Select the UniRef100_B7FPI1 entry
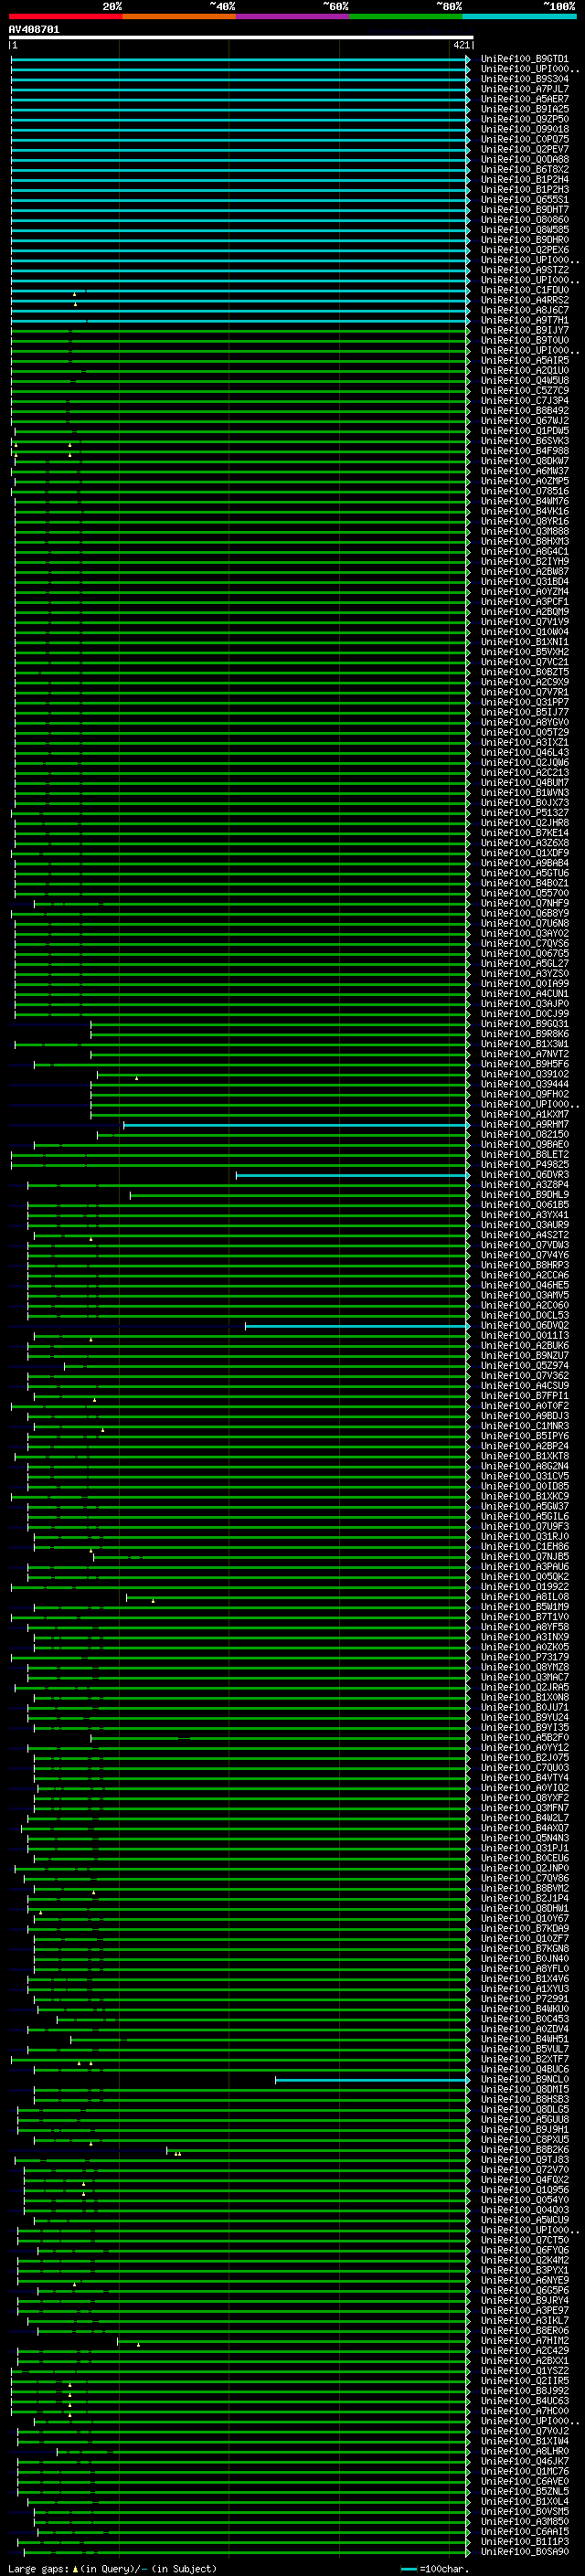 coord(525,1396)
